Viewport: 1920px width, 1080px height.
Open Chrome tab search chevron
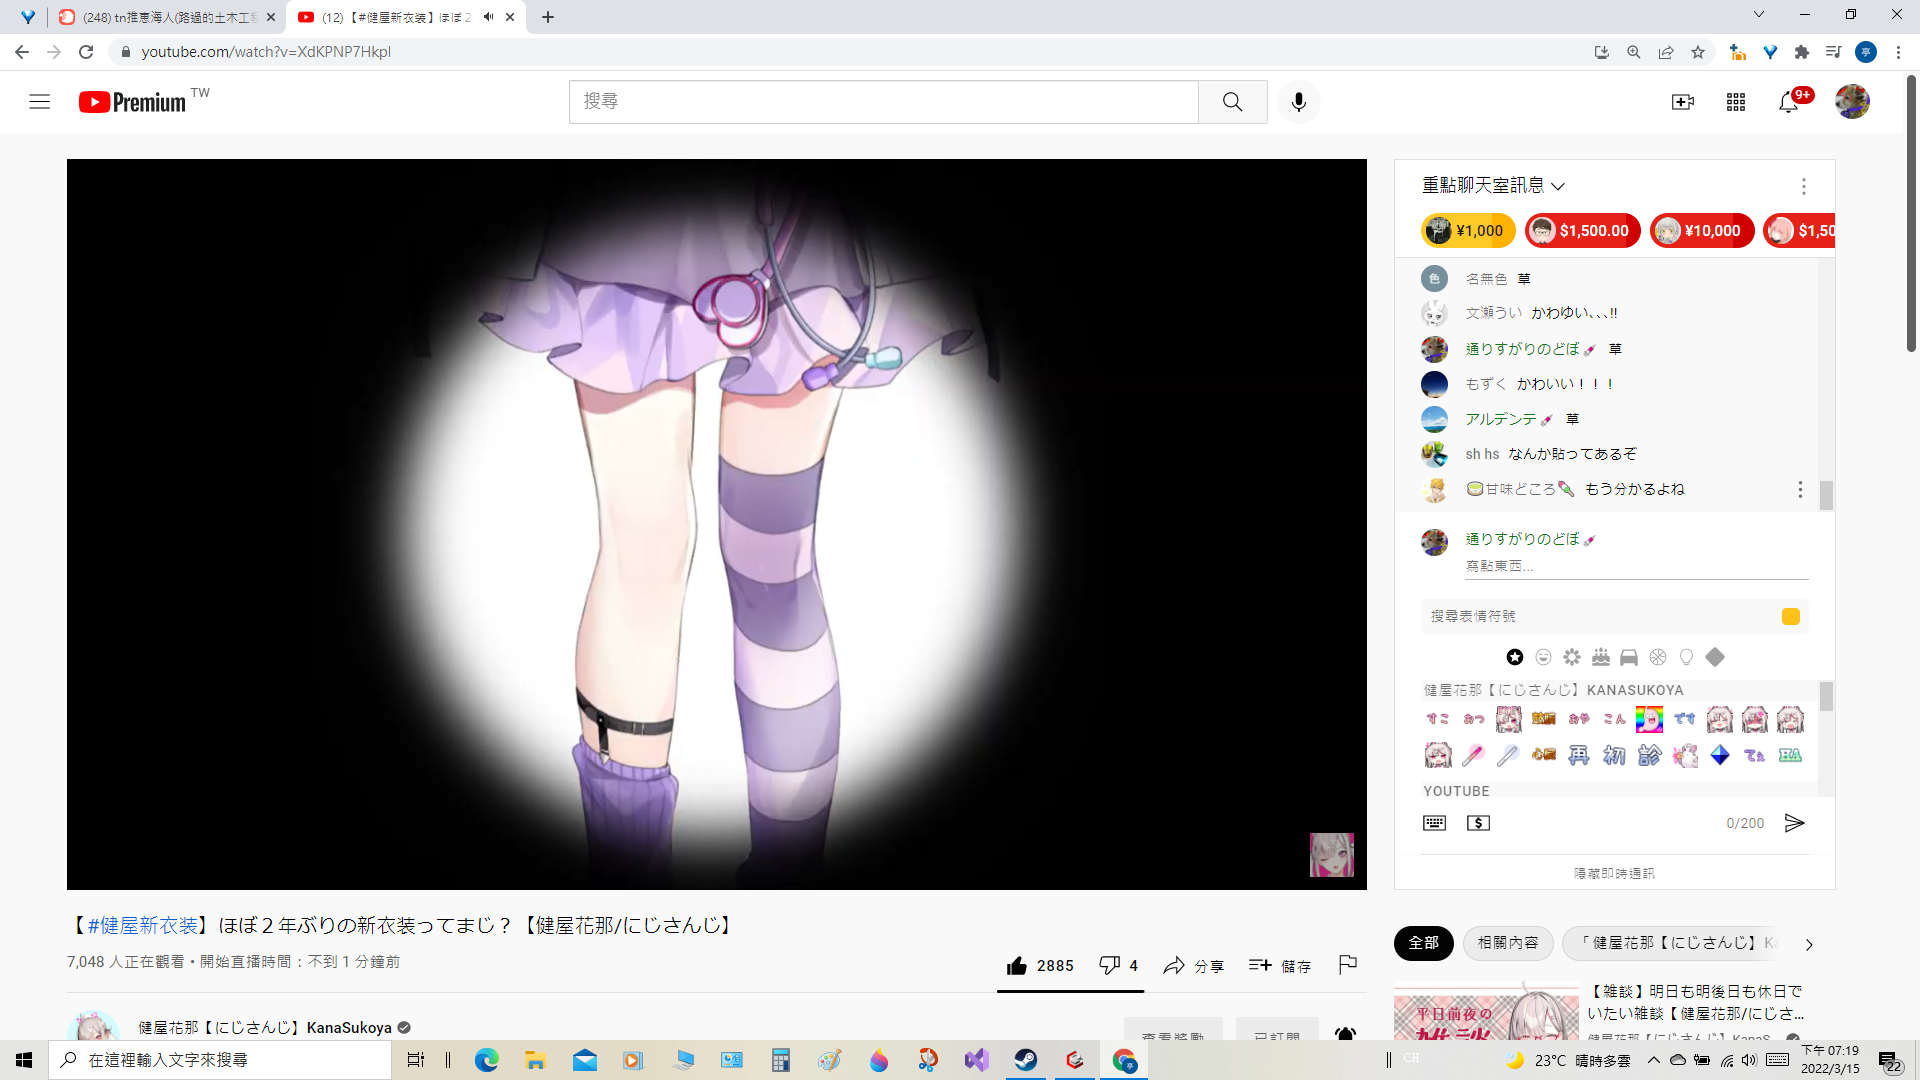(1758, 14)
